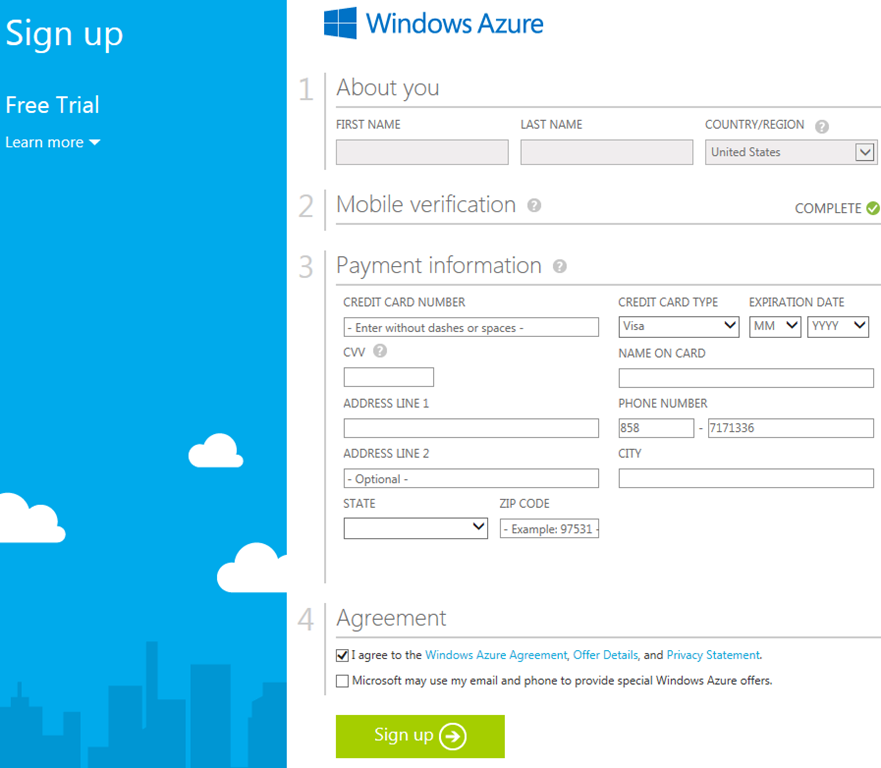The height and width of the screenshot is (768, 881).
Task: Open the State dropdown
Action: (x=415, y=528)
